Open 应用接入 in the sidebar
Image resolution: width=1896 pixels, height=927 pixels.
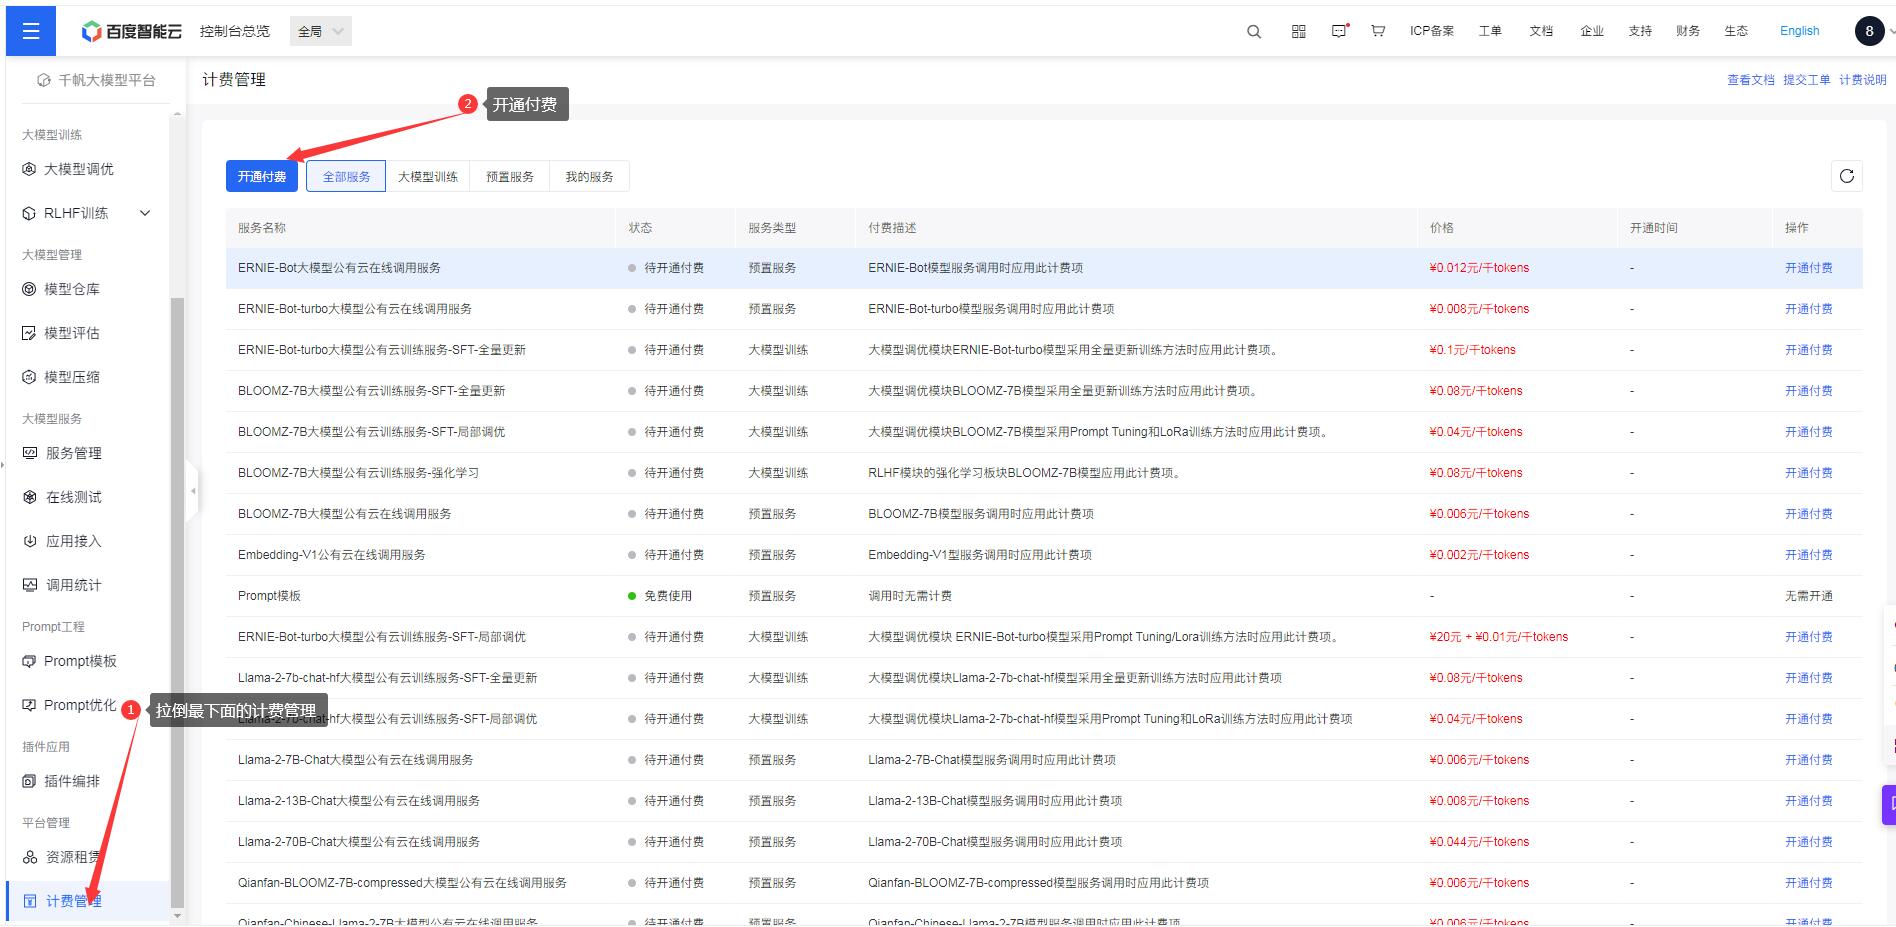pos(73,541)
